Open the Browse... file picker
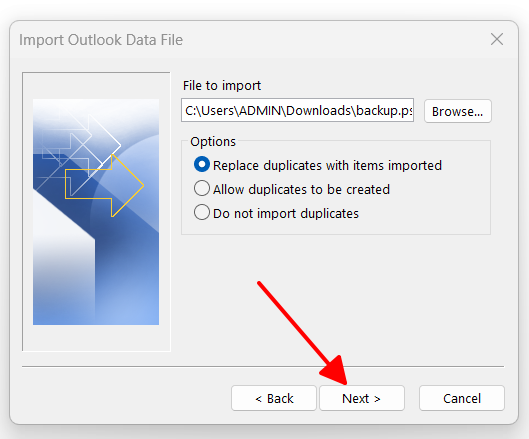Screen dimensions: 529x439 coord(457,111)
